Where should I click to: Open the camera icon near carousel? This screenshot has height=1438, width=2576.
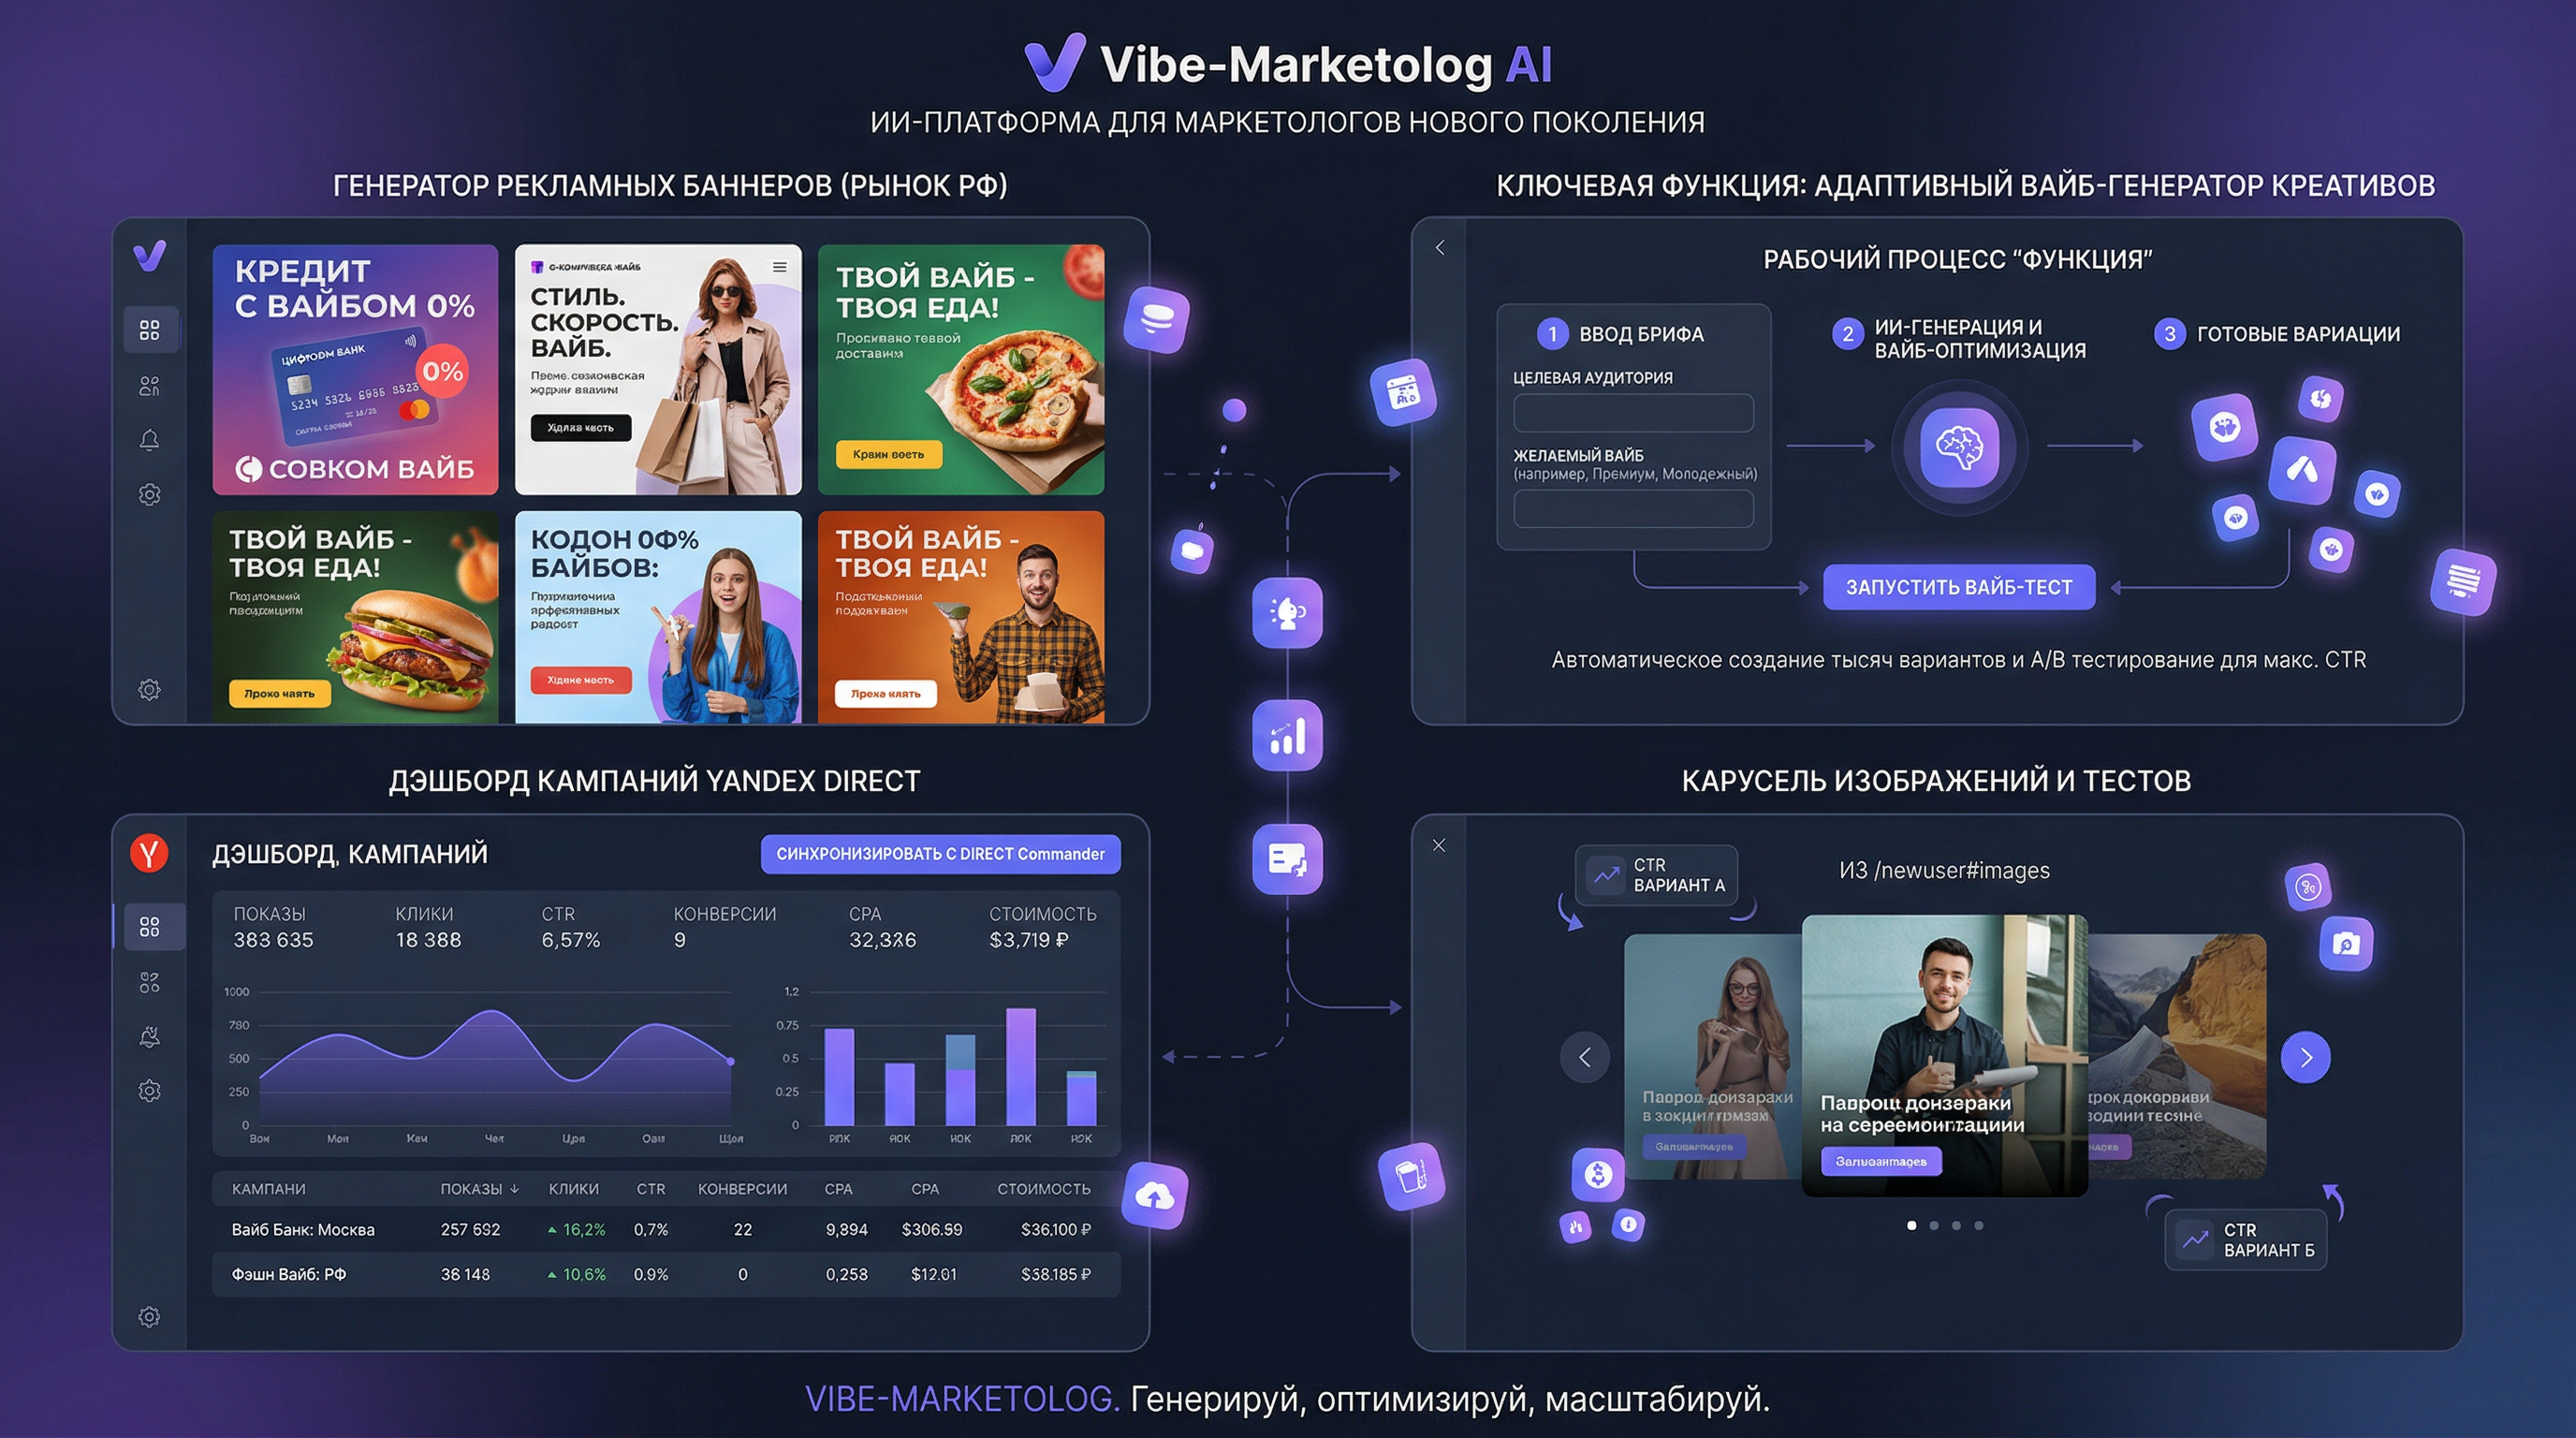(2346, 943)
